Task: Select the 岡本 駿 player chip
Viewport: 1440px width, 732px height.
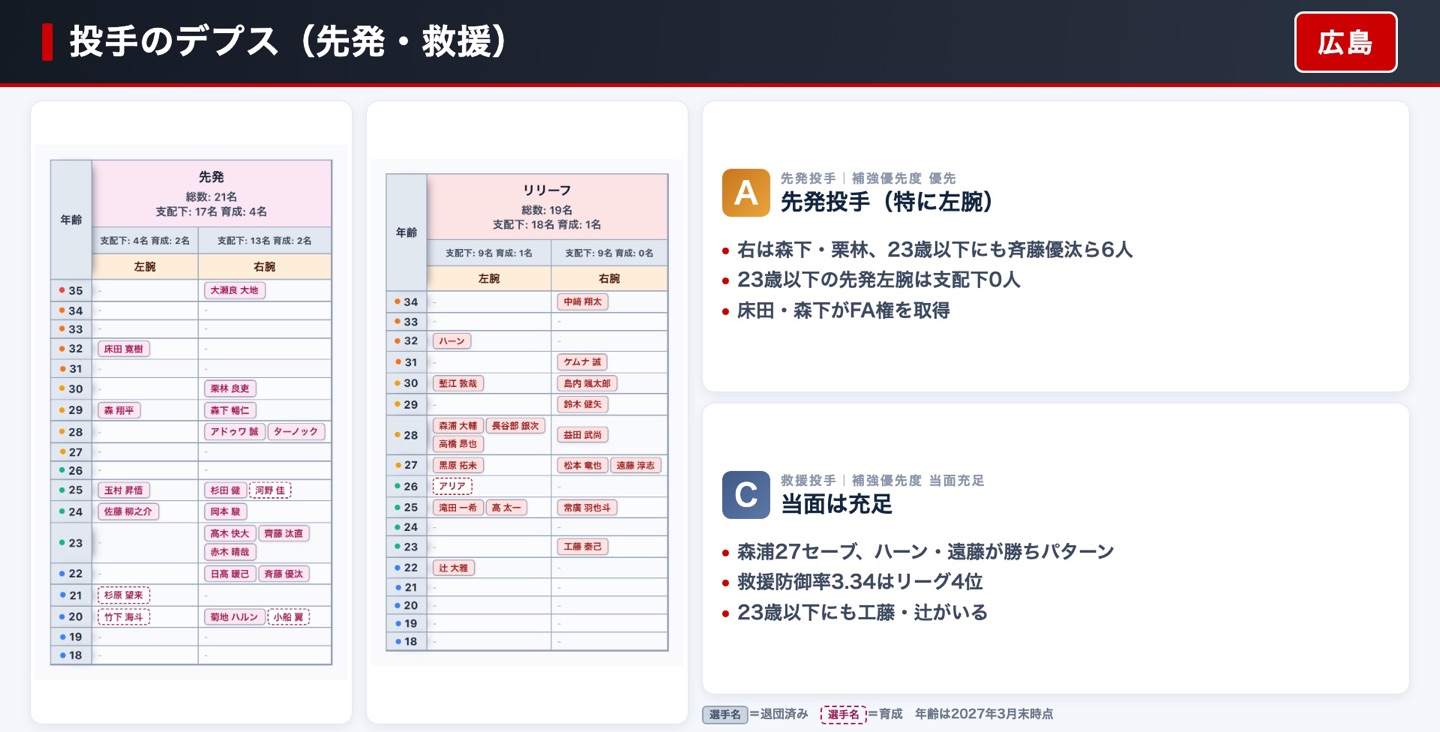Action: click(x=225, y=511)
